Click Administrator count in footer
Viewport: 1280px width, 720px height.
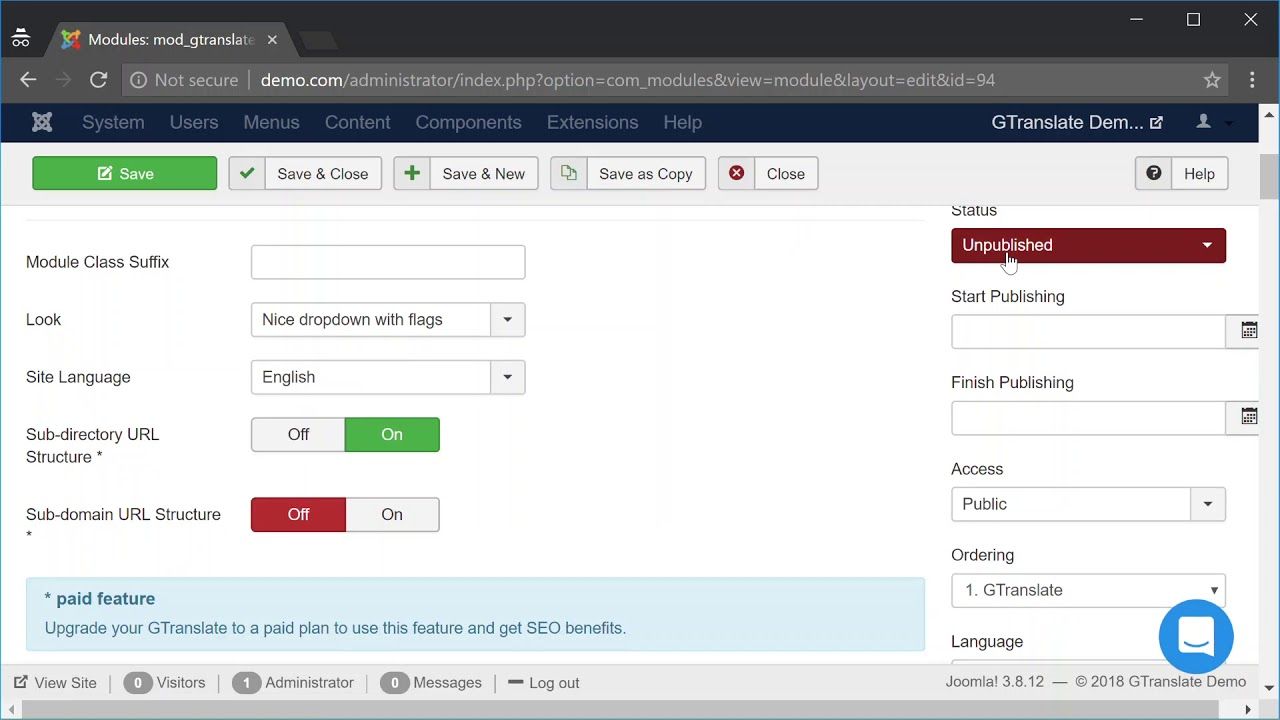point(293,683)
